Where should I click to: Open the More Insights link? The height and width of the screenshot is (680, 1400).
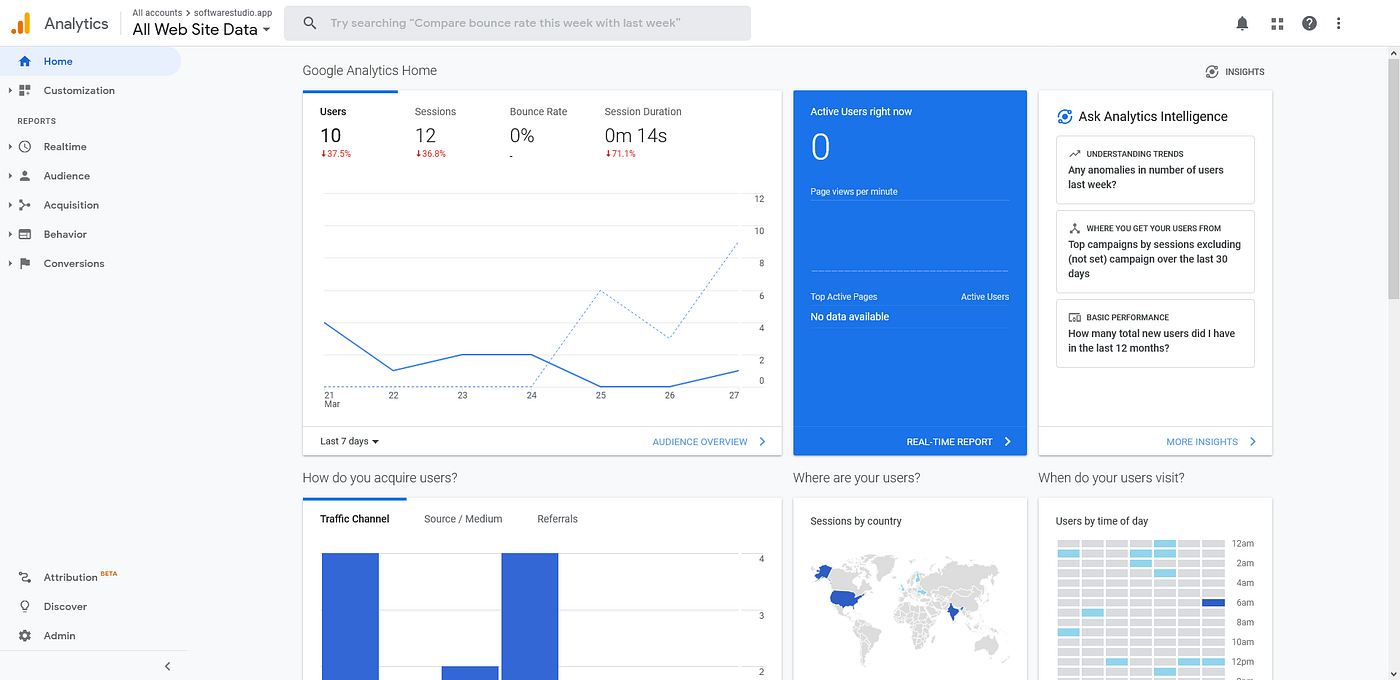tap(1211, 441)
